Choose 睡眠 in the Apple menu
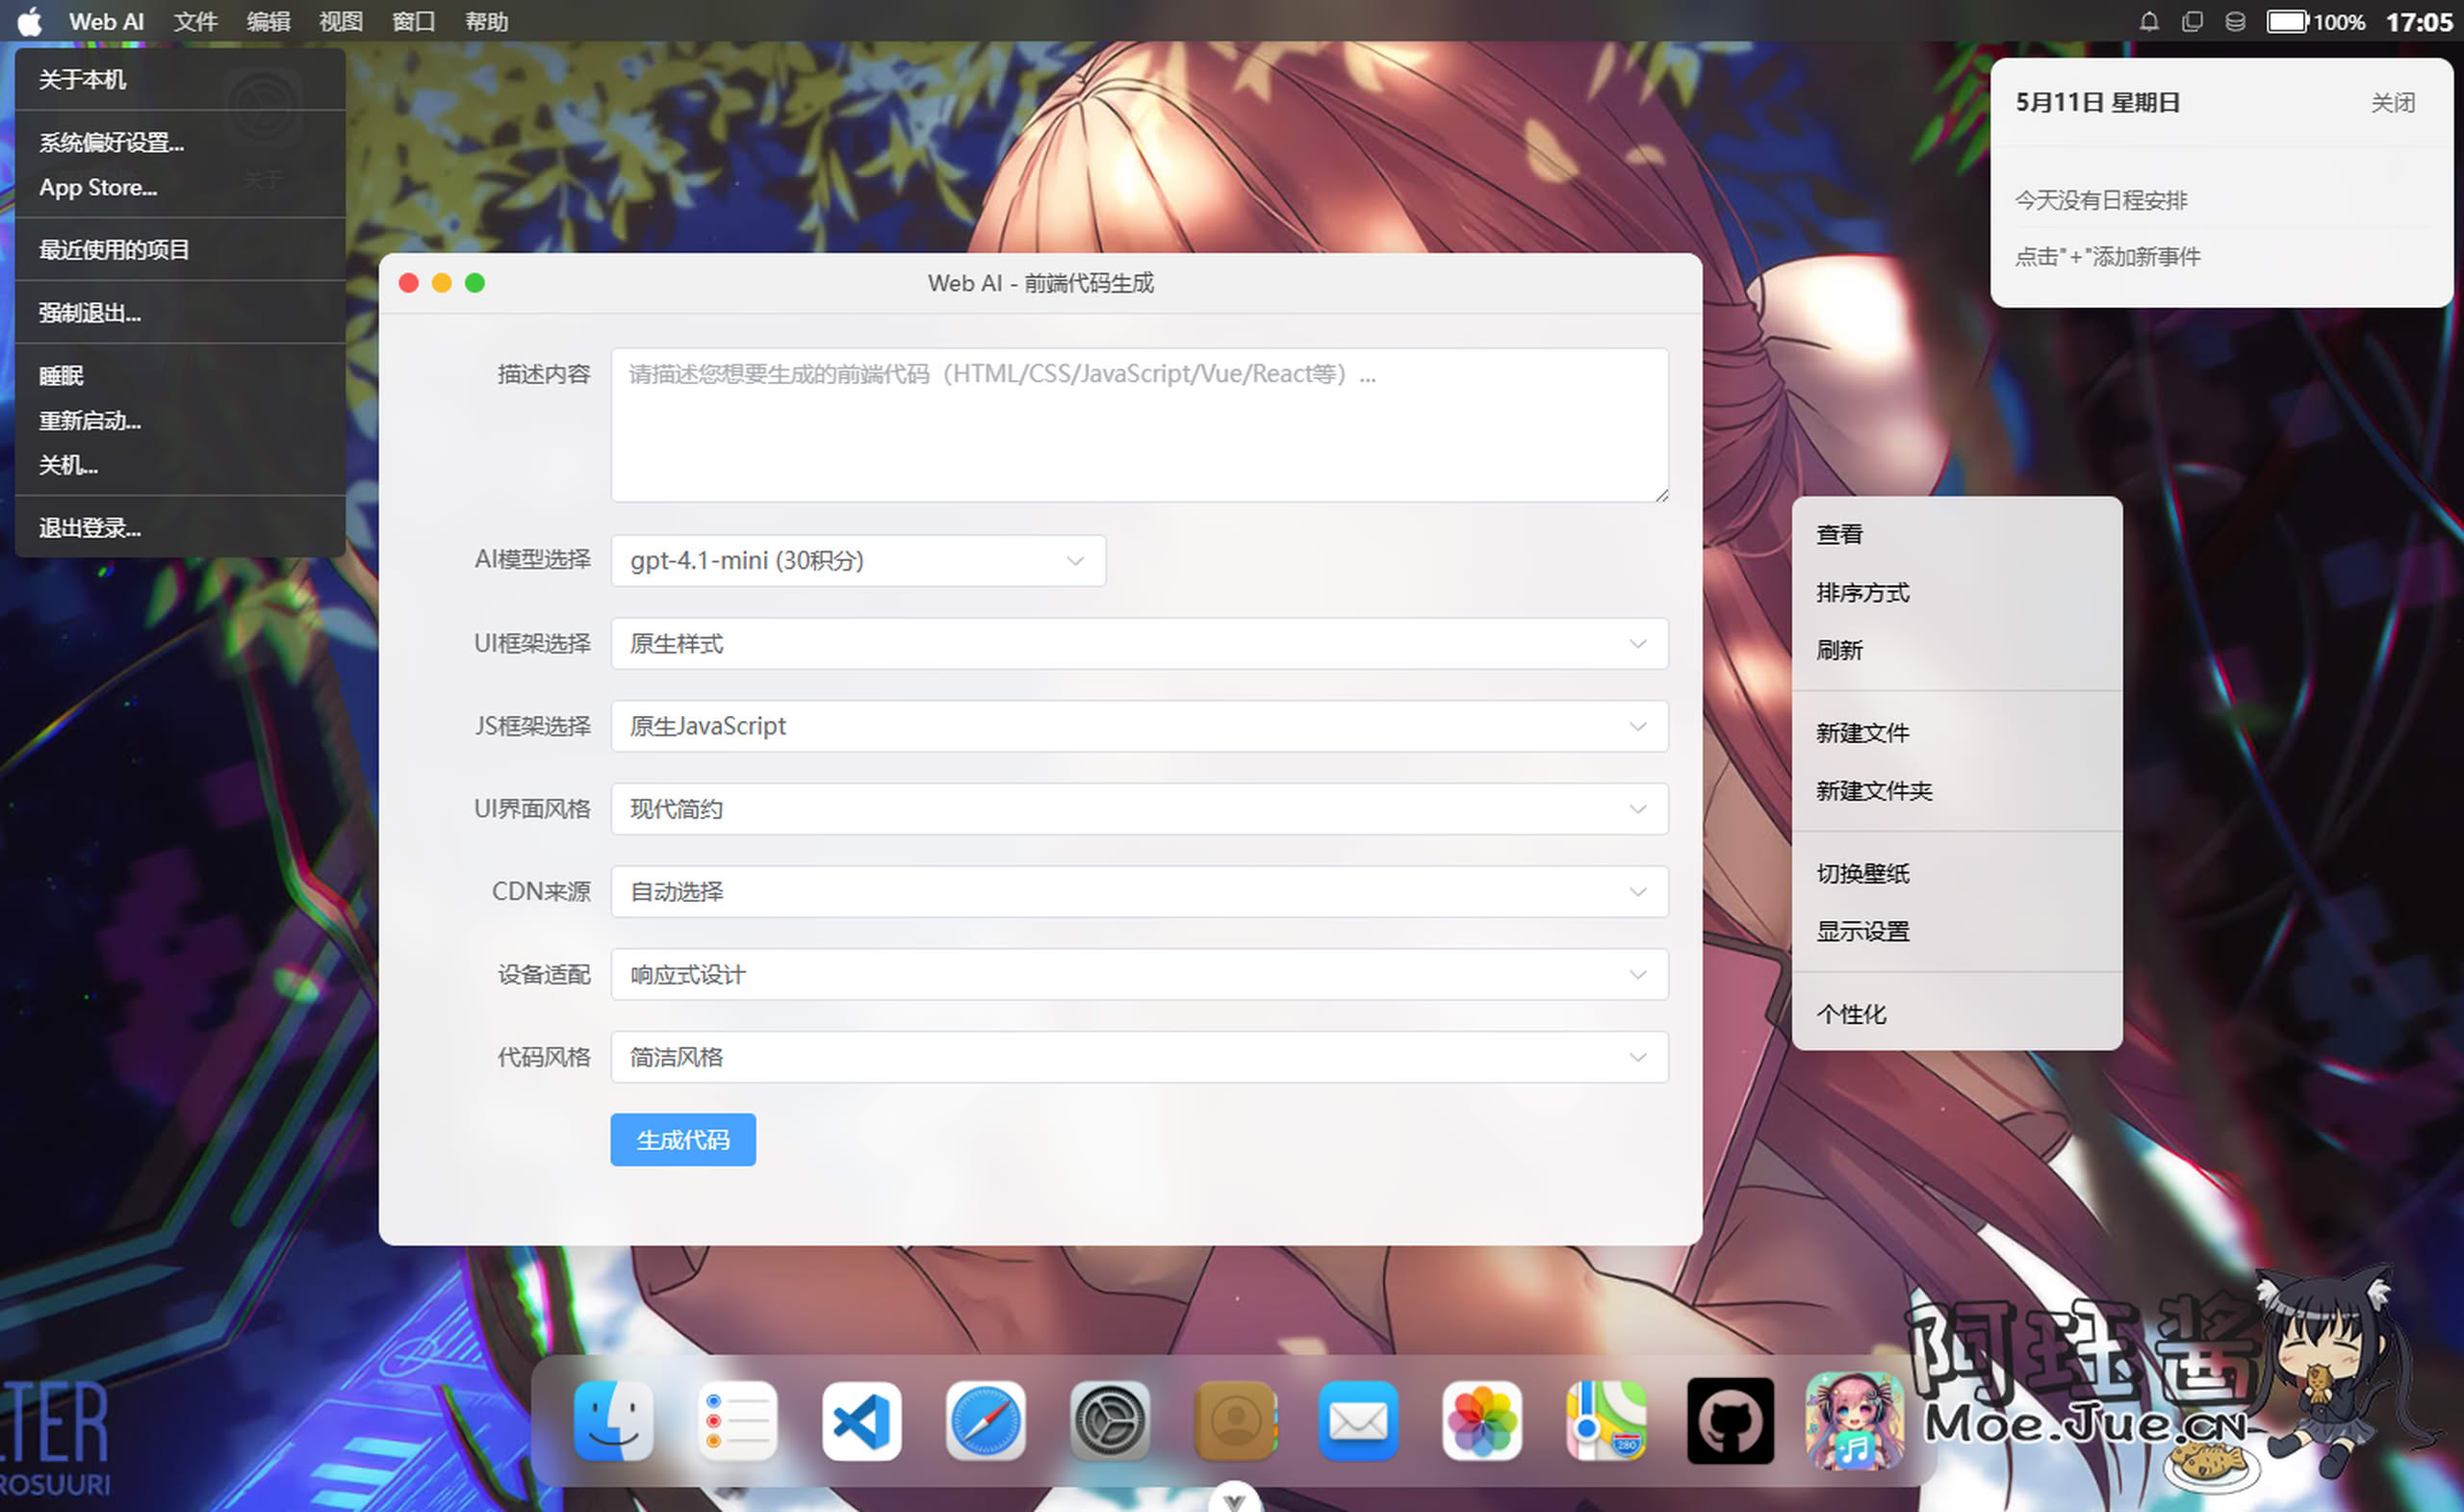Image resolution: width=2464 pixels, height=1512 pixels. coord(180,375)
